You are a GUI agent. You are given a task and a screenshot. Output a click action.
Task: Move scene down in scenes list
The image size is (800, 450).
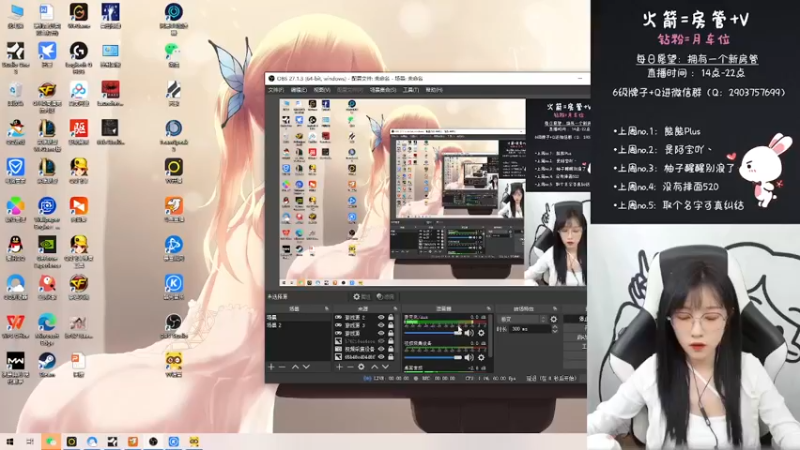(306, 367)
